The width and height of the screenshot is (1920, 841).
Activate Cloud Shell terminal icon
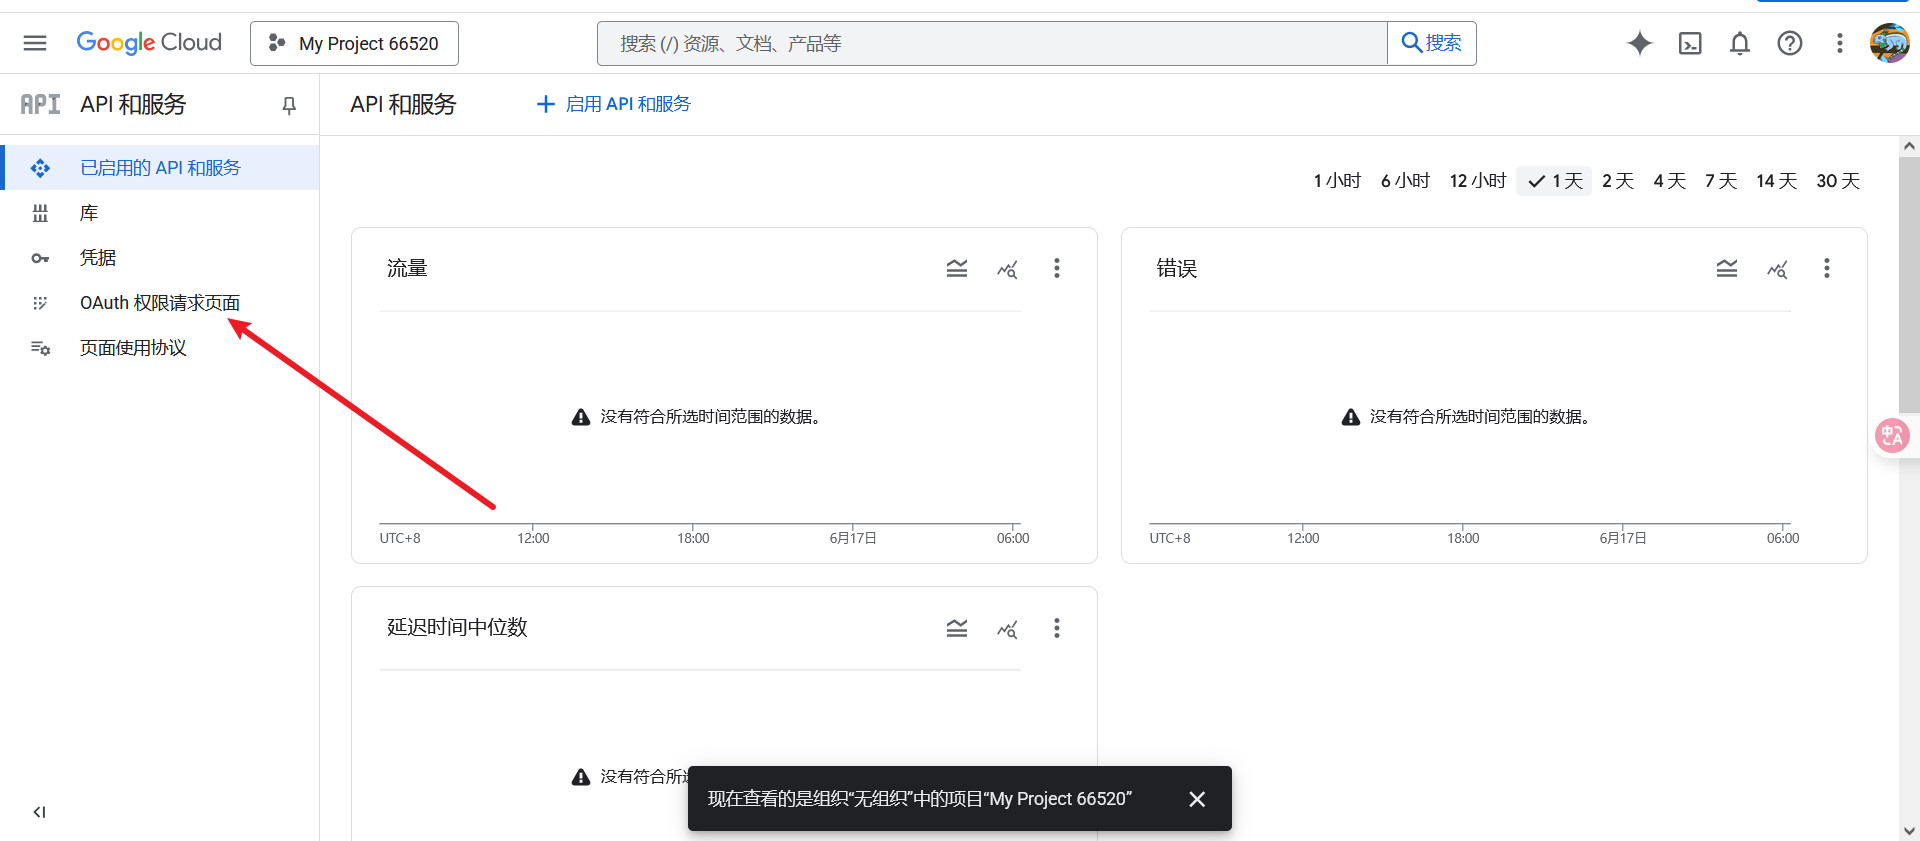coord(1689,43)
